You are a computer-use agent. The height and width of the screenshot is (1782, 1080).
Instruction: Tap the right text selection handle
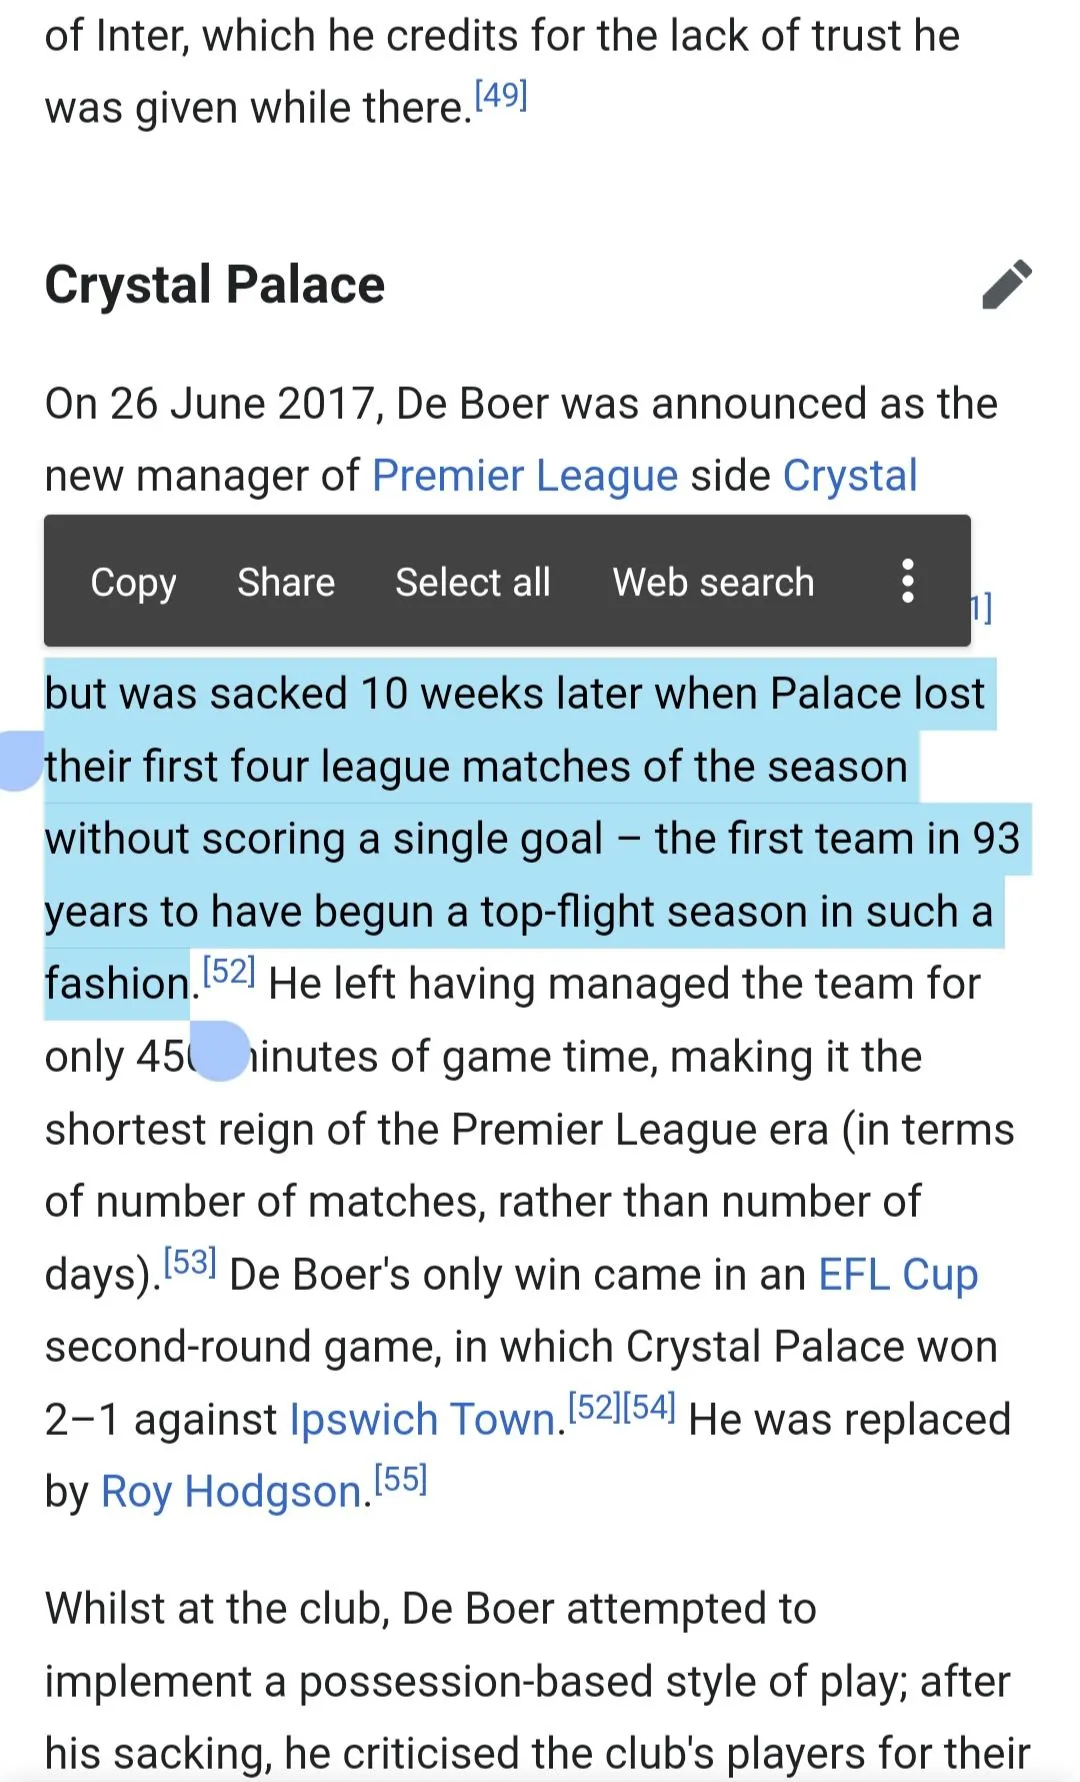point(220,1052)
